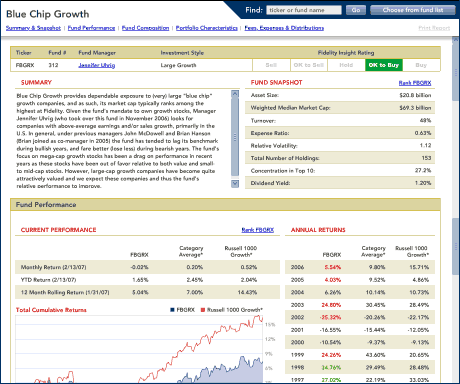The height and width of the screenshot is (384, 460).
Task: Click YTD Return (2/13/07) row label
Action: click(48, 280)
